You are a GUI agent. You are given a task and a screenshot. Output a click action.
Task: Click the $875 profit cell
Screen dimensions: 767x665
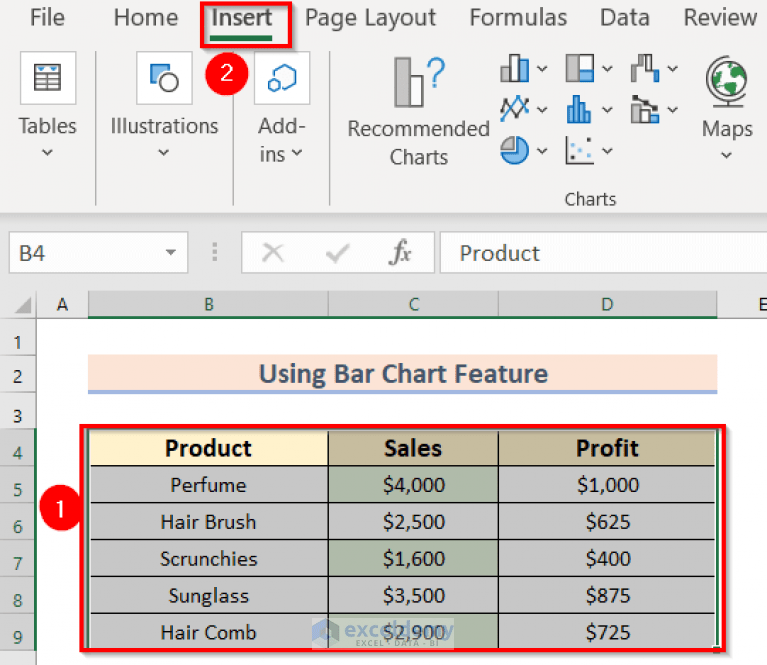[607, 596]
